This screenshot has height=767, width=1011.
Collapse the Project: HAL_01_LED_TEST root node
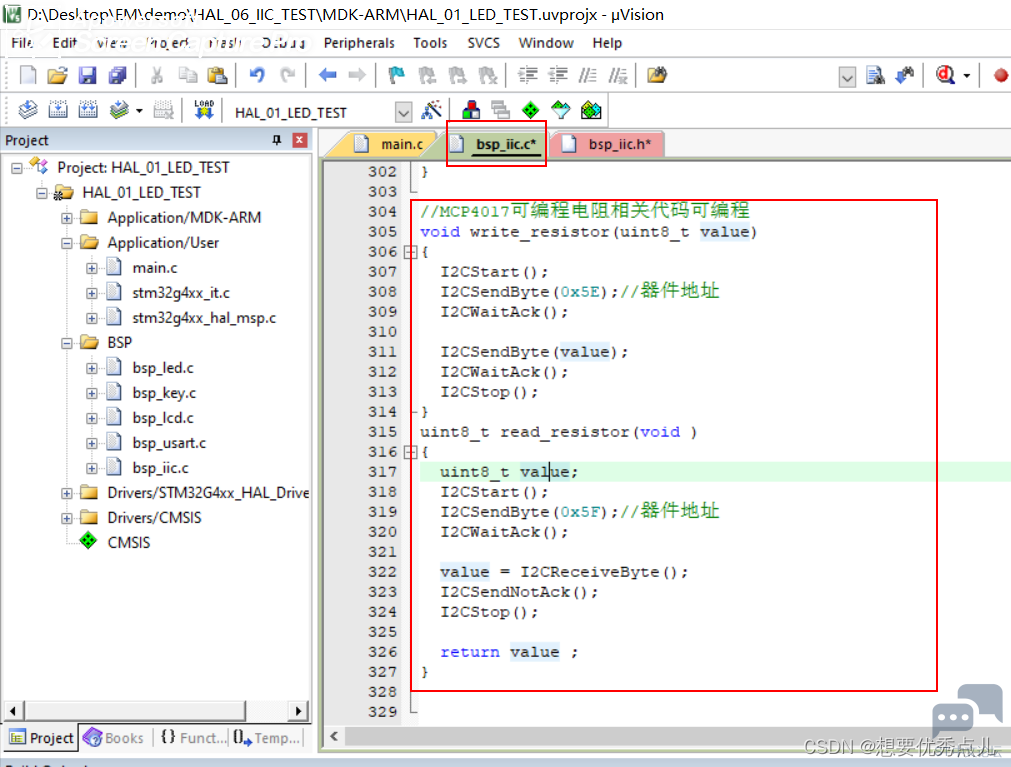17,168
